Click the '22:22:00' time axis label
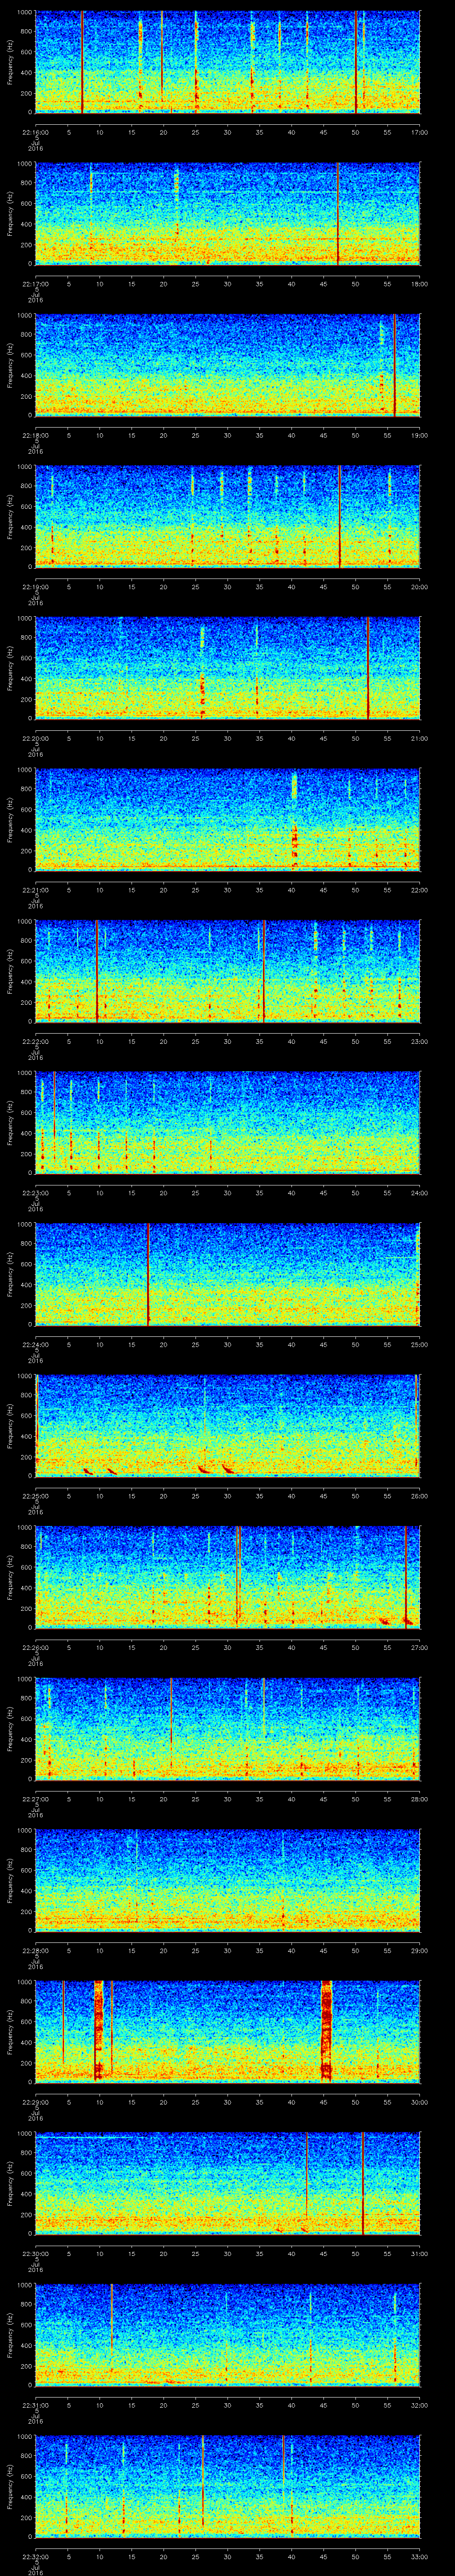The height and width of the screenshot is (2576, 455). pyautogui.click(x=36, y=1041)
